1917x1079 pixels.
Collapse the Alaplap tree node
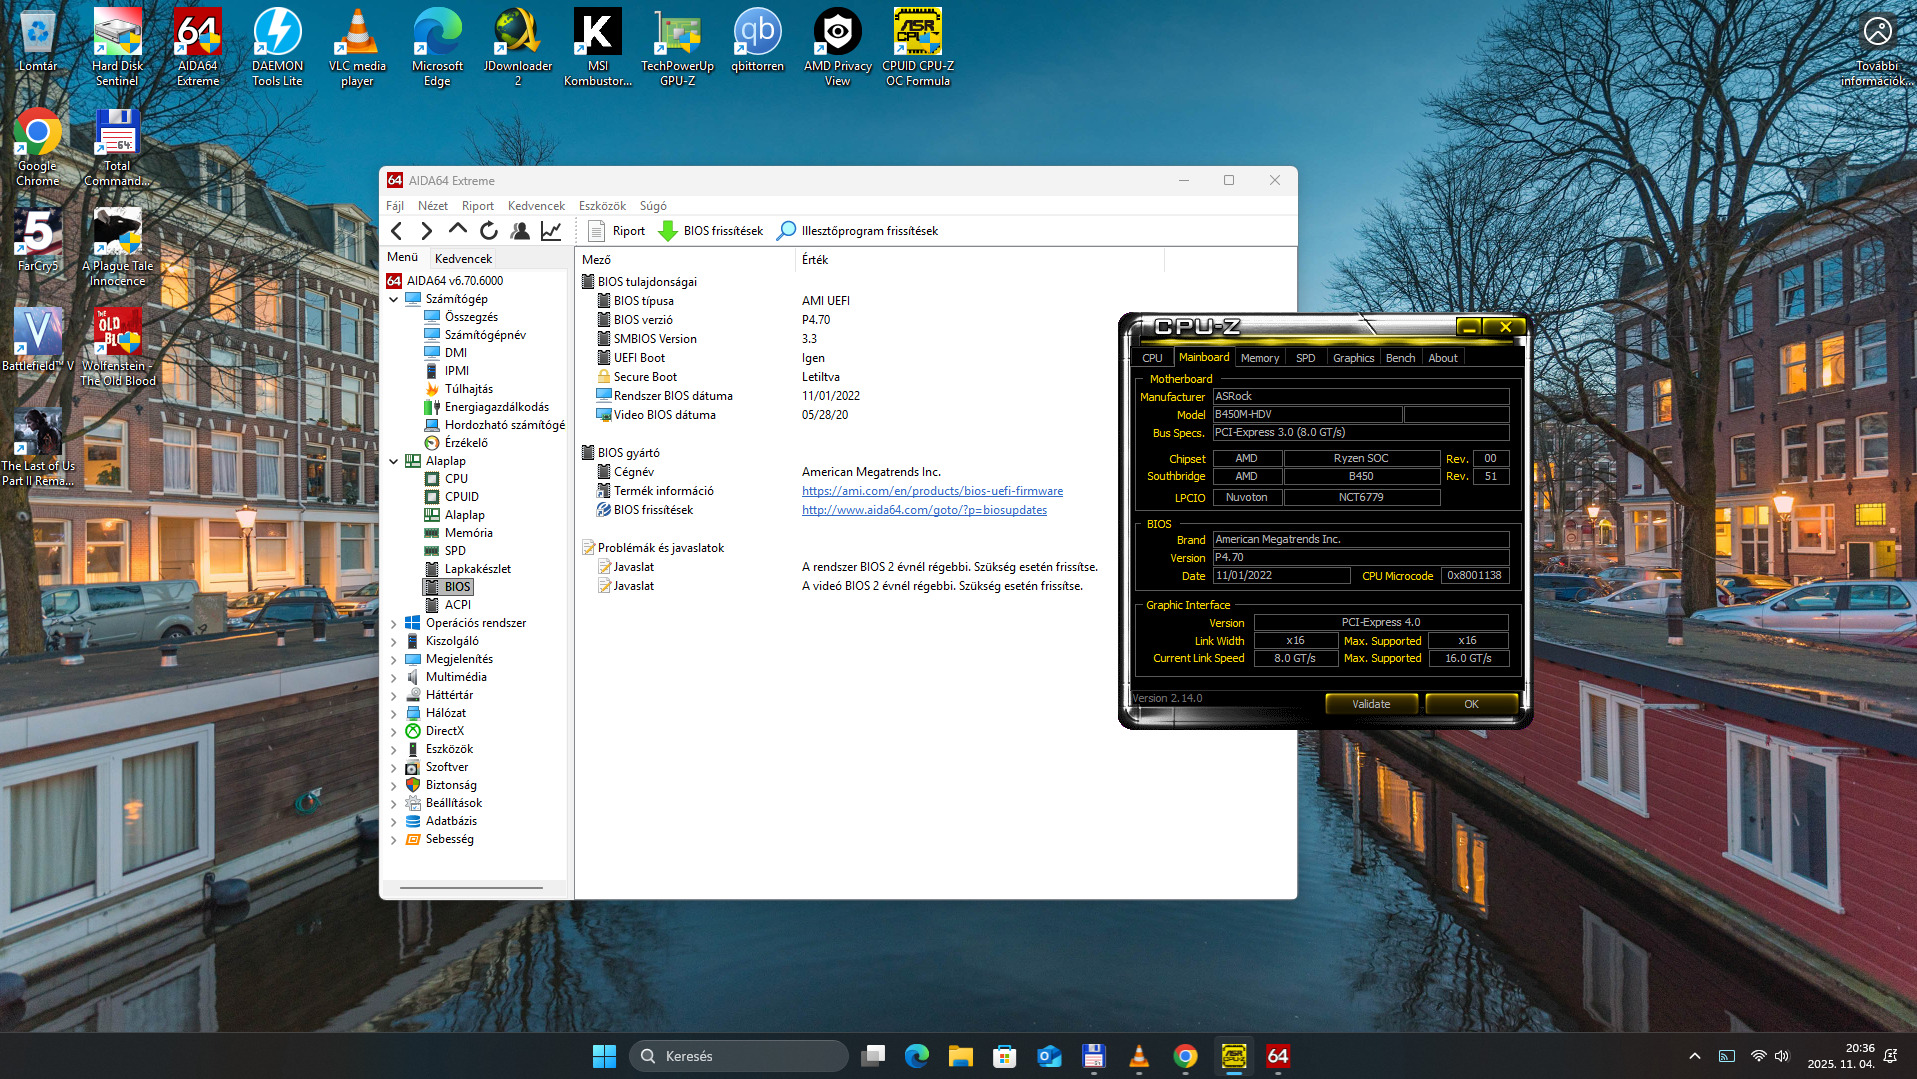pos(394,461)
